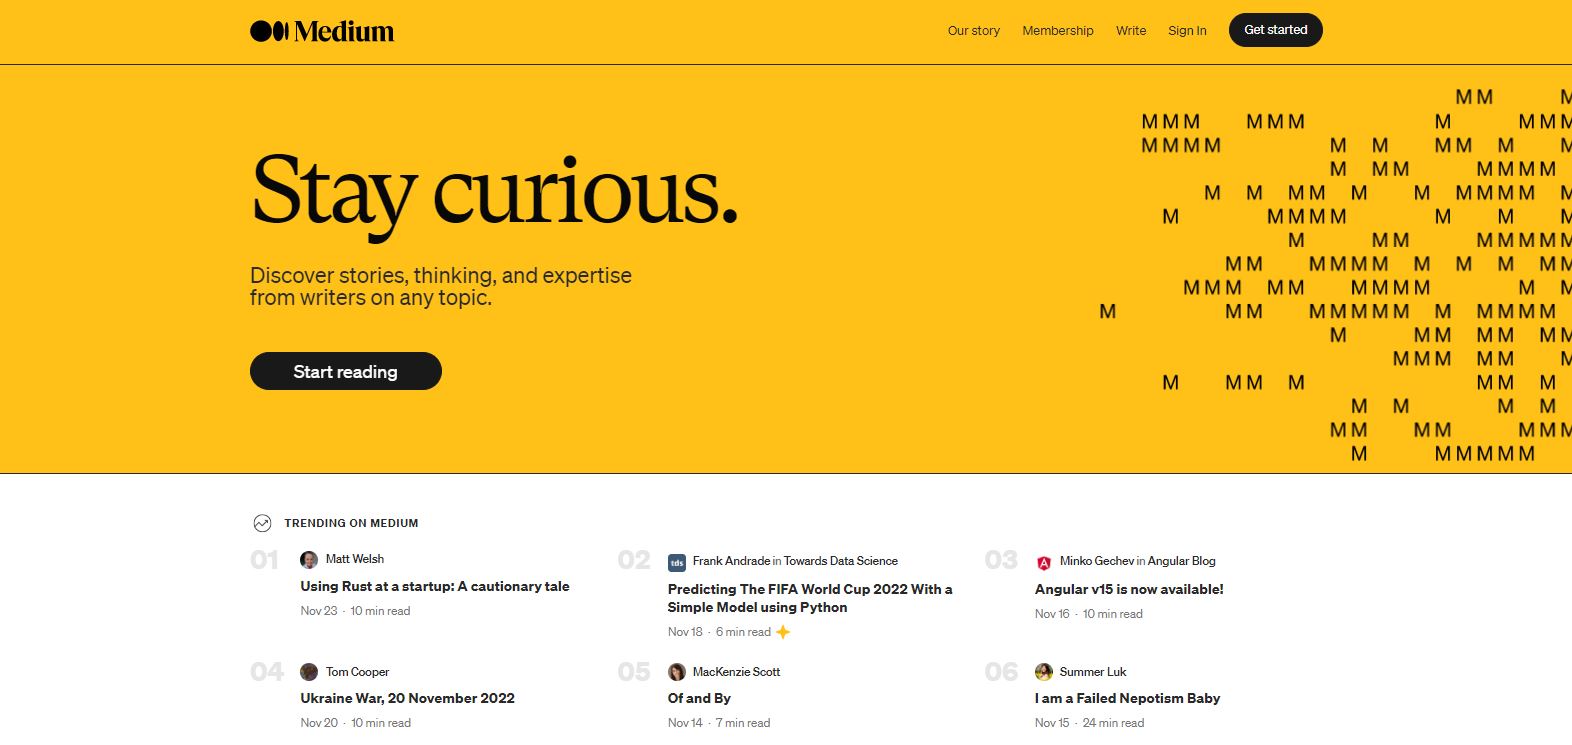The image size is (1572, 745).
Task: Click the trending rank number '05'
Action: [x=635, y=672]
